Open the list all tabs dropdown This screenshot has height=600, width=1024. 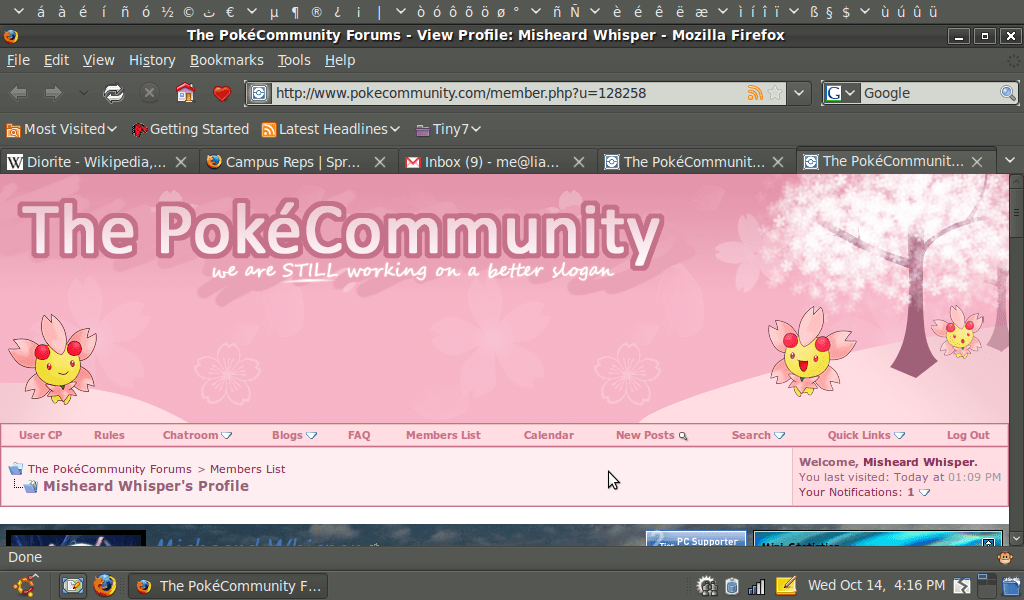[1010, 161]
